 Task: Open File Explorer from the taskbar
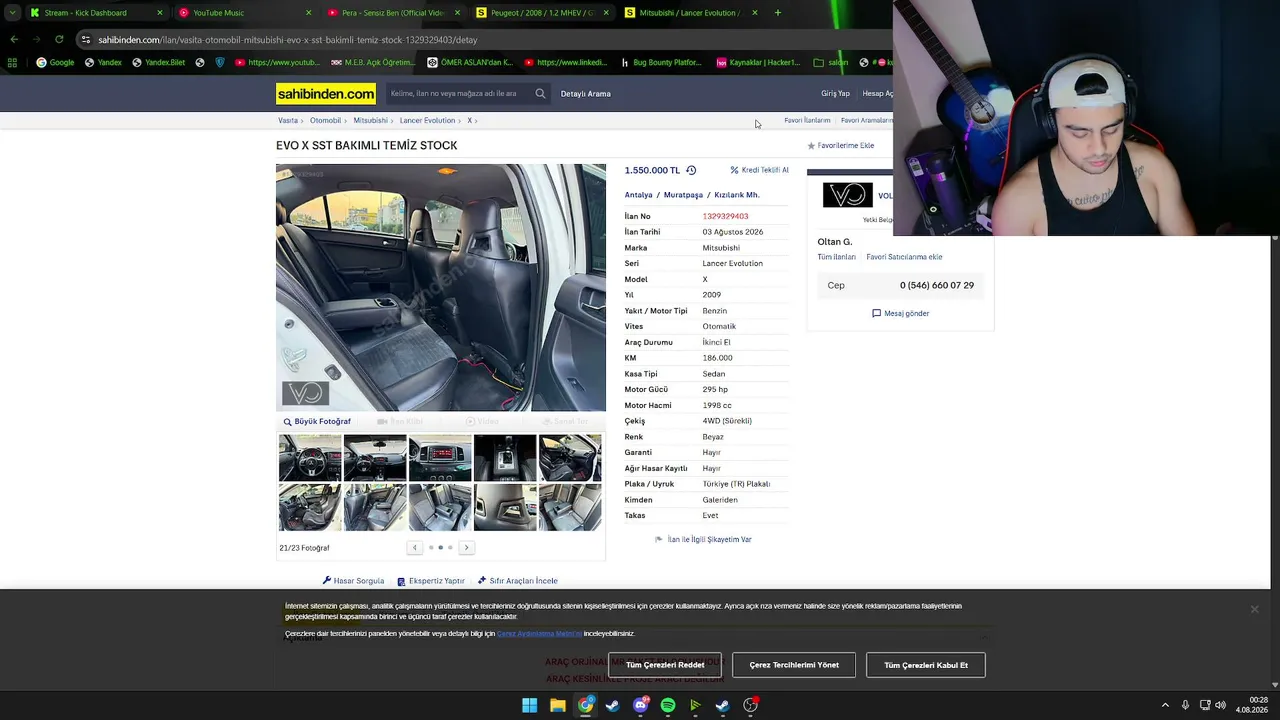(x=558, y=705)
